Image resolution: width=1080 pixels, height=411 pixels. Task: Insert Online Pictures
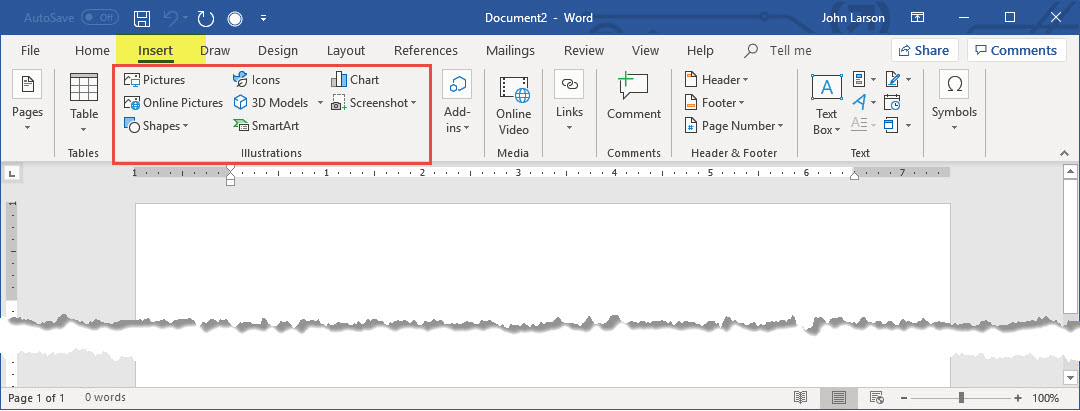coord(174,103)
